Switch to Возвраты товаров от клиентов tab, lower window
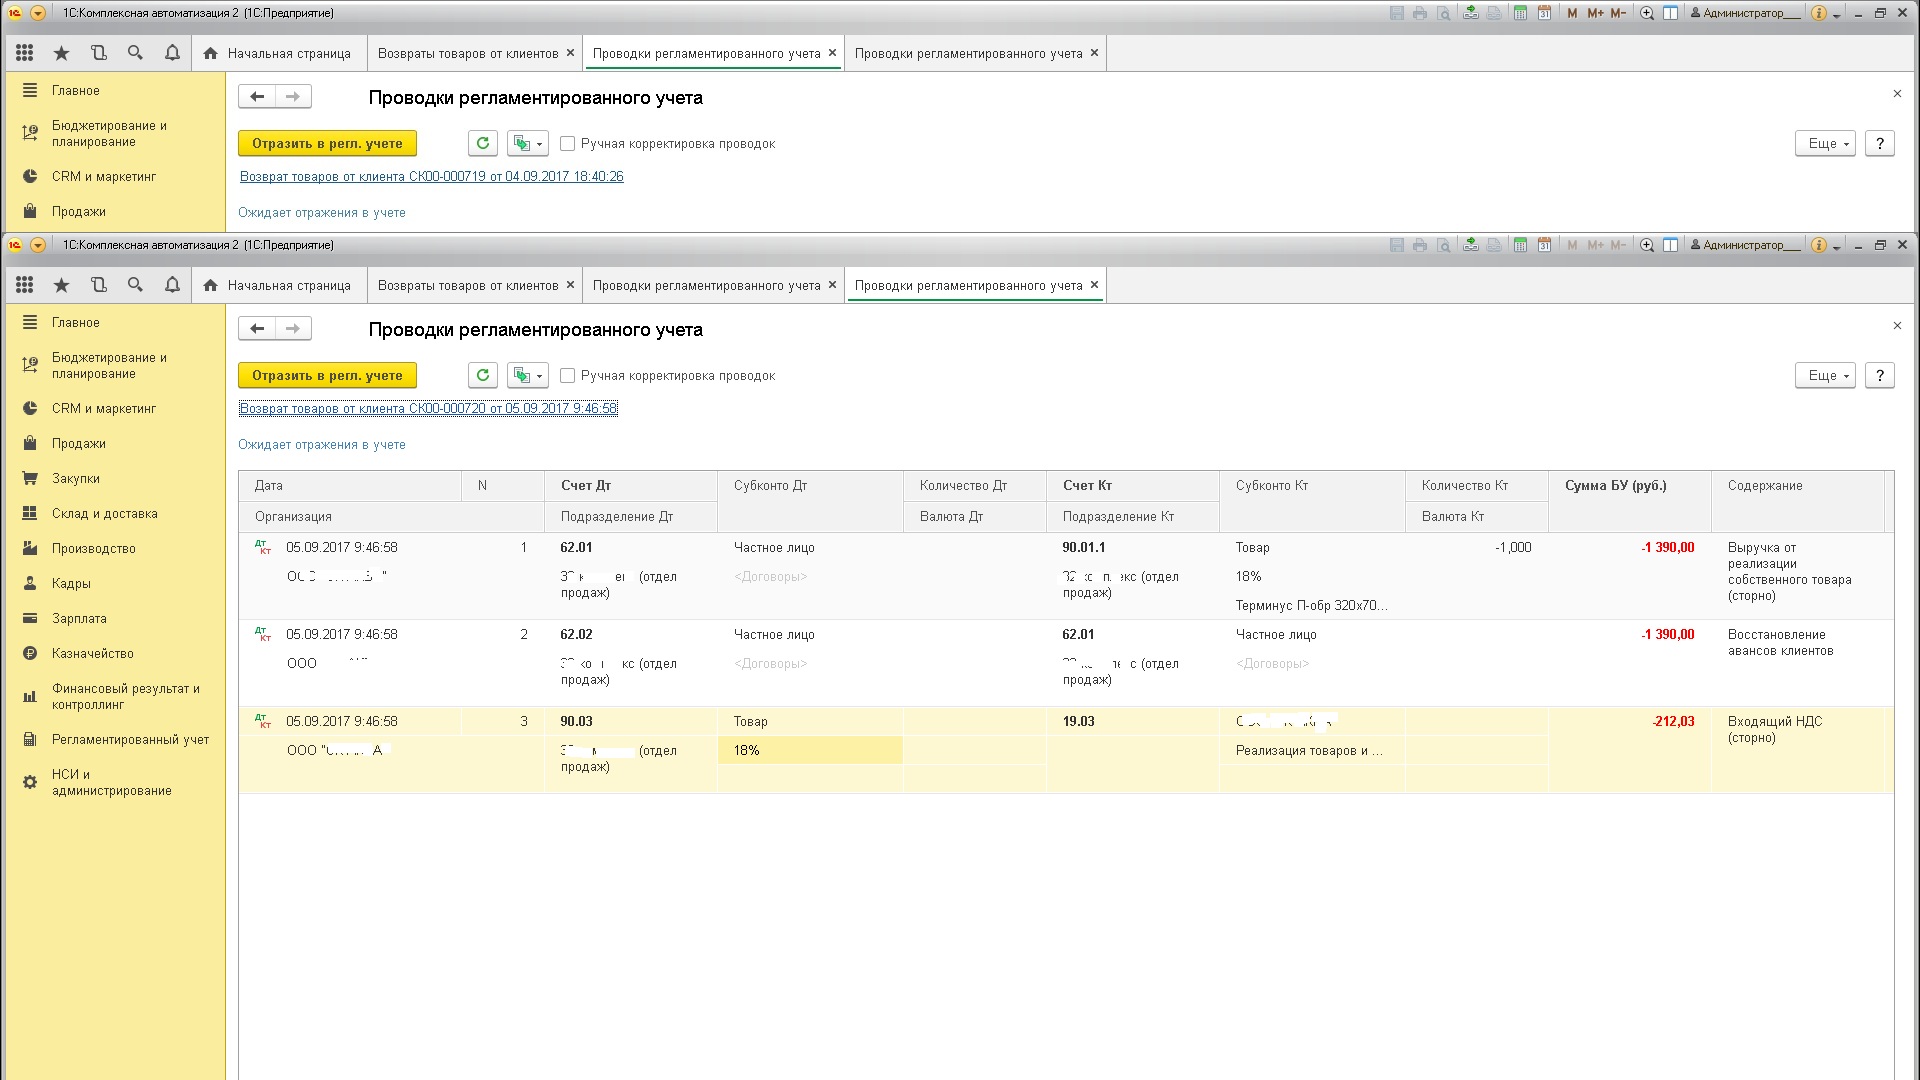Image resolution: width=1920 pixels, height=1080 pixels. [468, 285]
